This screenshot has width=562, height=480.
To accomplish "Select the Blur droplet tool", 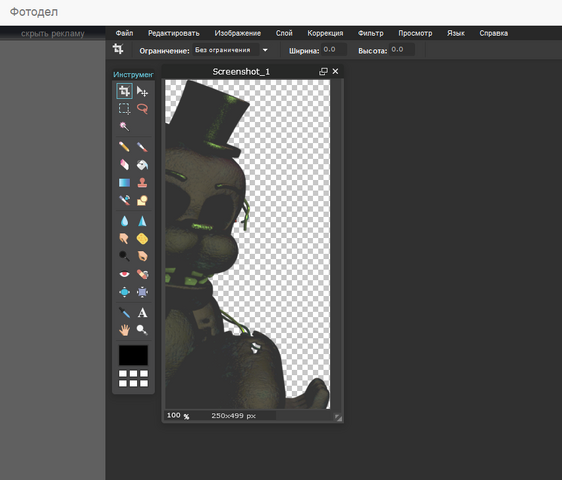I will click(x=124, y=221).
